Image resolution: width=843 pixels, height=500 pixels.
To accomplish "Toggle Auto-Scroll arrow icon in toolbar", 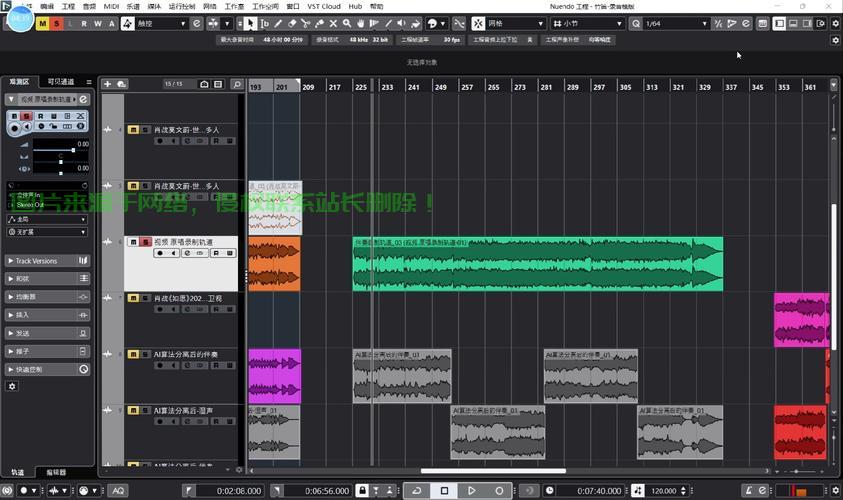I will (213, 24).
